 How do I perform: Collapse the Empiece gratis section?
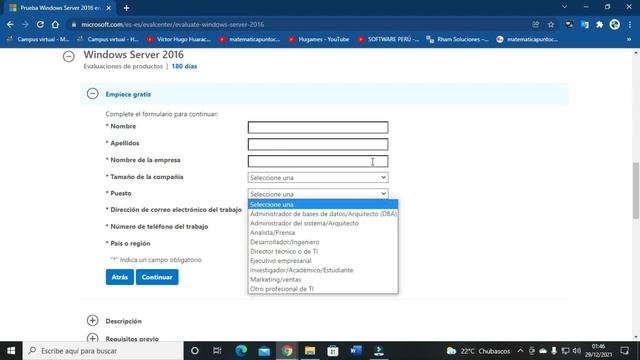pyautogui.click(x=93, y=94)
